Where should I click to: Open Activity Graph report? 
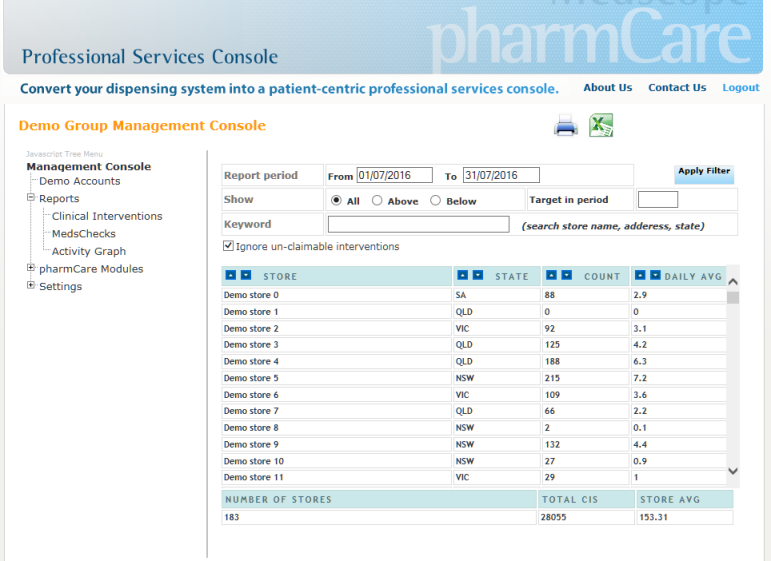89,251
